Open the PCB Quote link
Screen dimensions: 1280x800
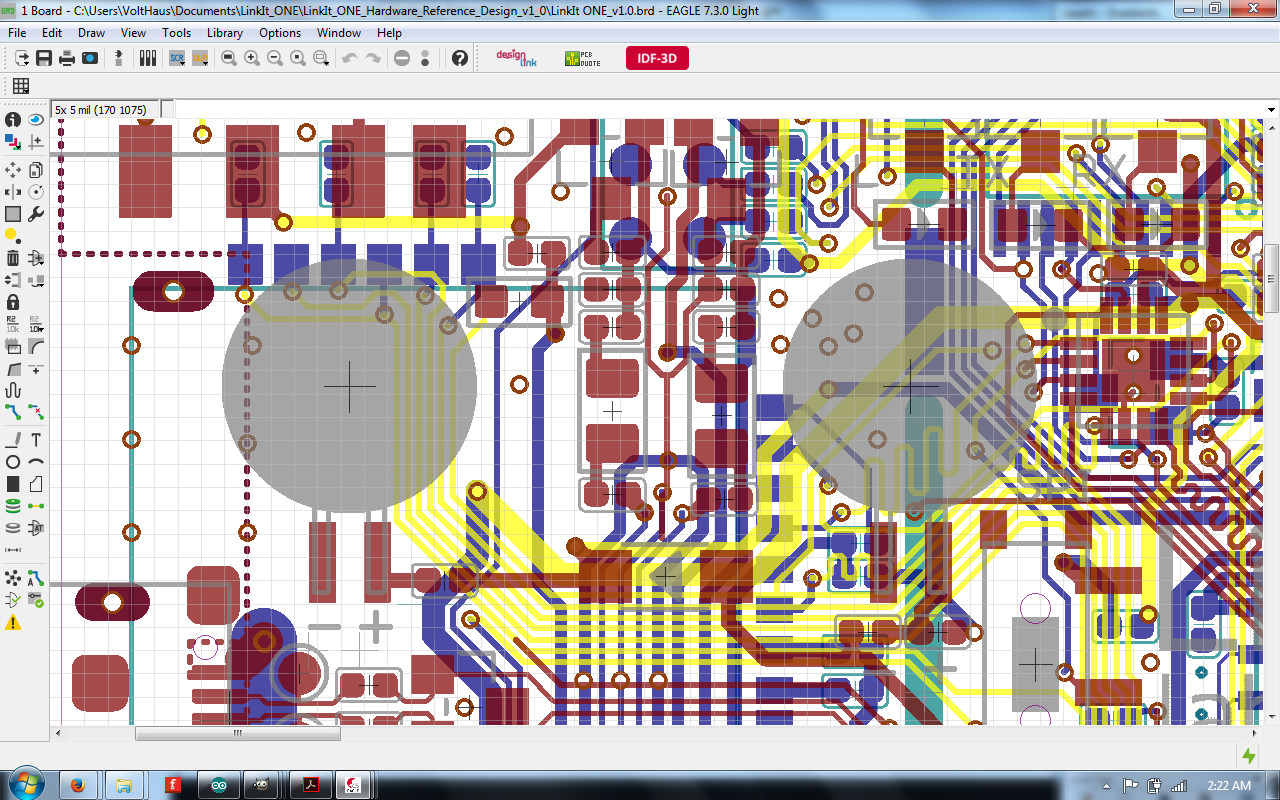tap(583, 59)
